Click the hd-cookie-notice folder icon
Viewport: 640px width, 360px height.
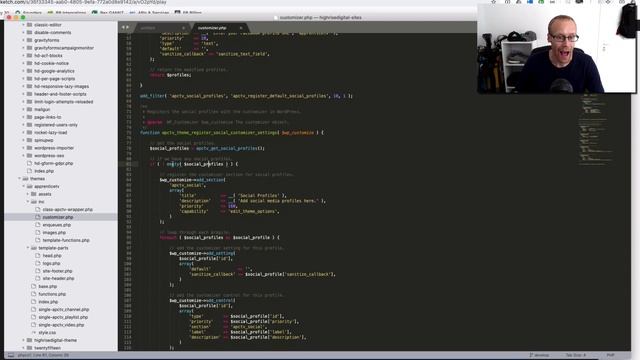pyautogui.click(x=29, y=63)
